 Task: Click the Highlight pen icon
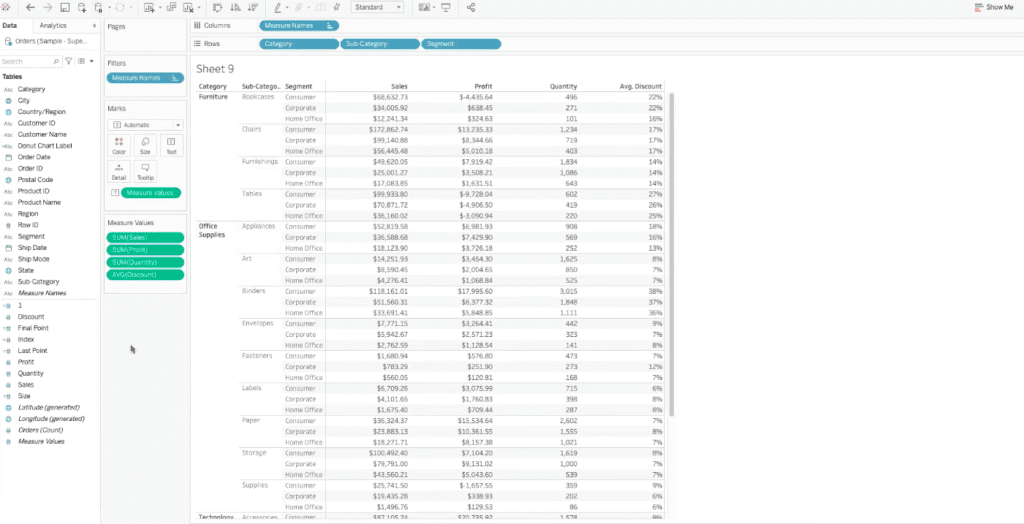(278, 7)
